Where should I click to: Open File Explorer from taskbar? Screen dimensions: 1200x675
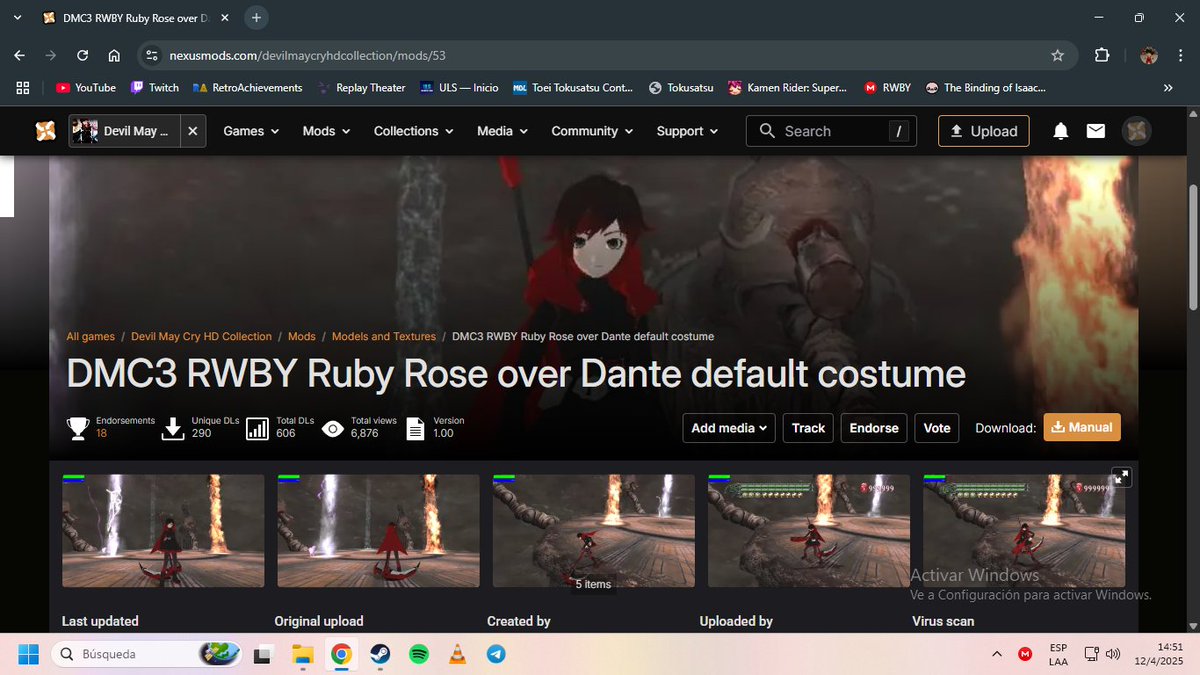[x=302, y=654]
